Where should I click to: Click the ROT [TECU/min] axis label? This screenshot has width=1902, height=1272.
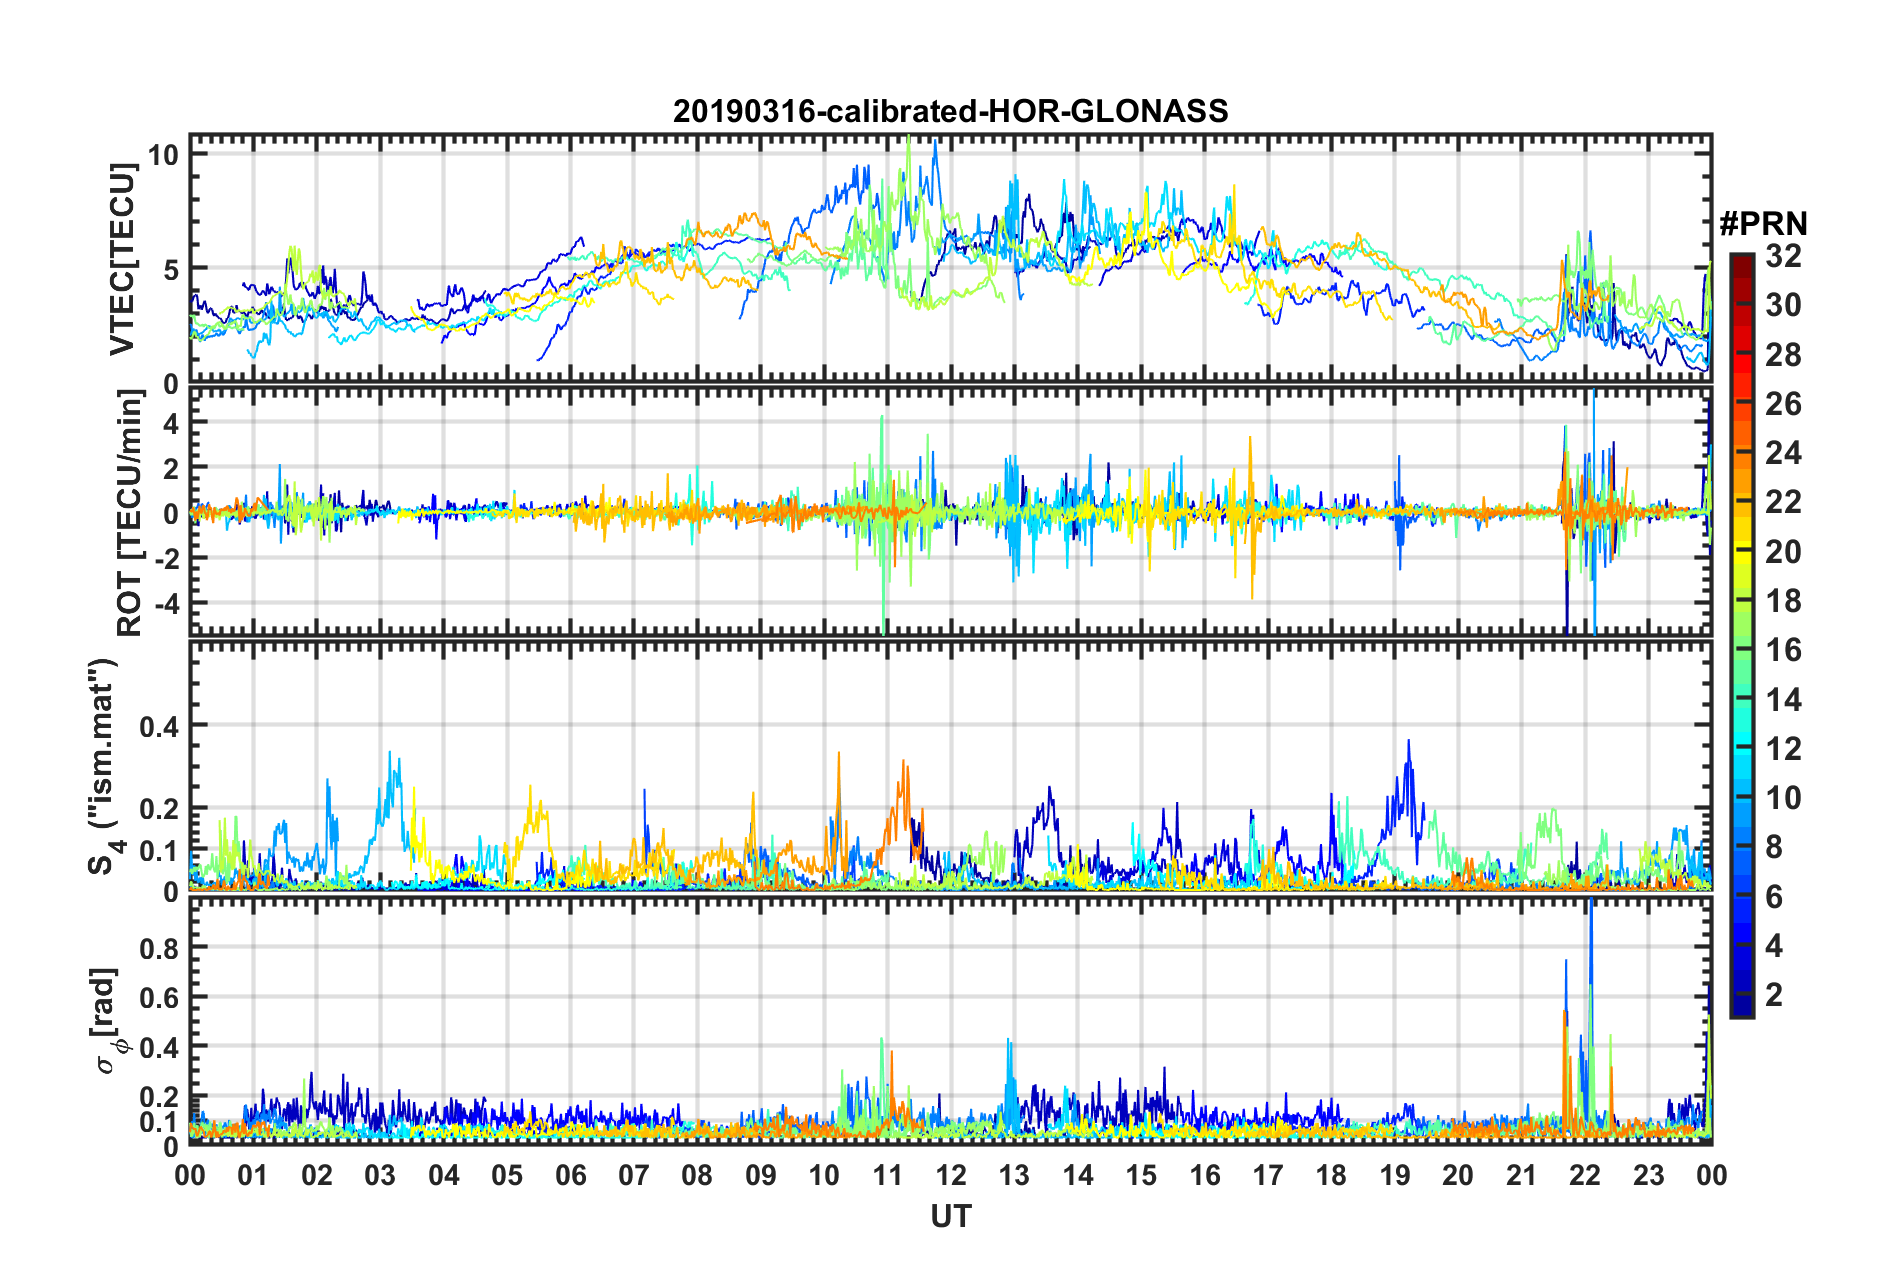pyautogui.click(x=130, y=513)
